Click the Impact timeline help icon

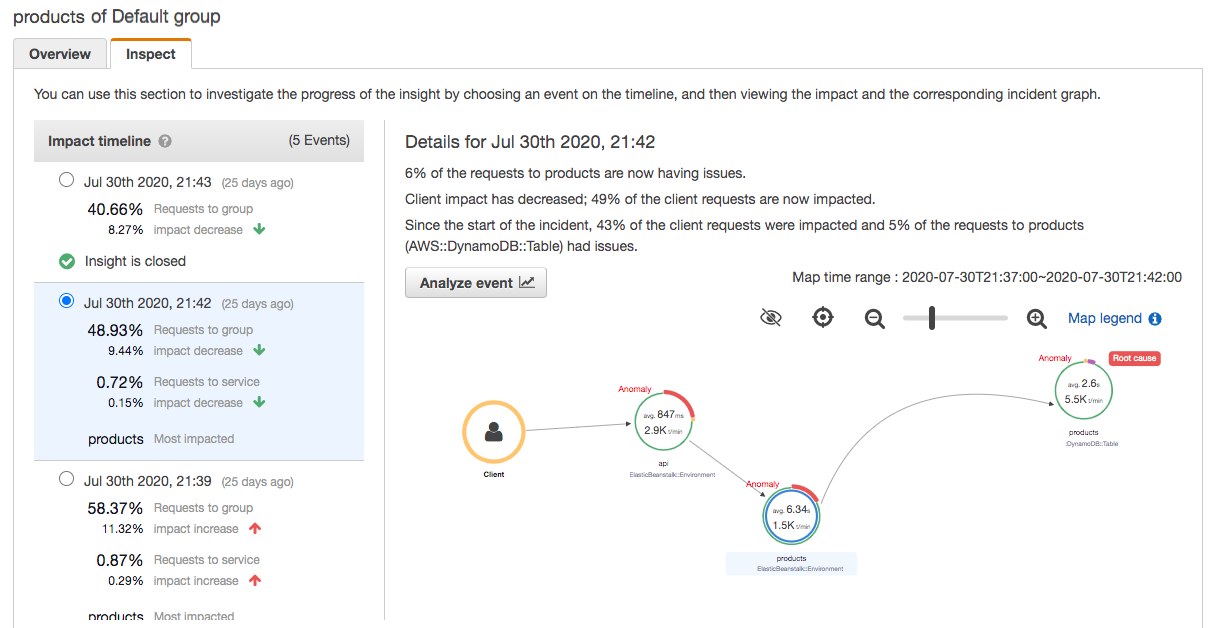point(165,142)
